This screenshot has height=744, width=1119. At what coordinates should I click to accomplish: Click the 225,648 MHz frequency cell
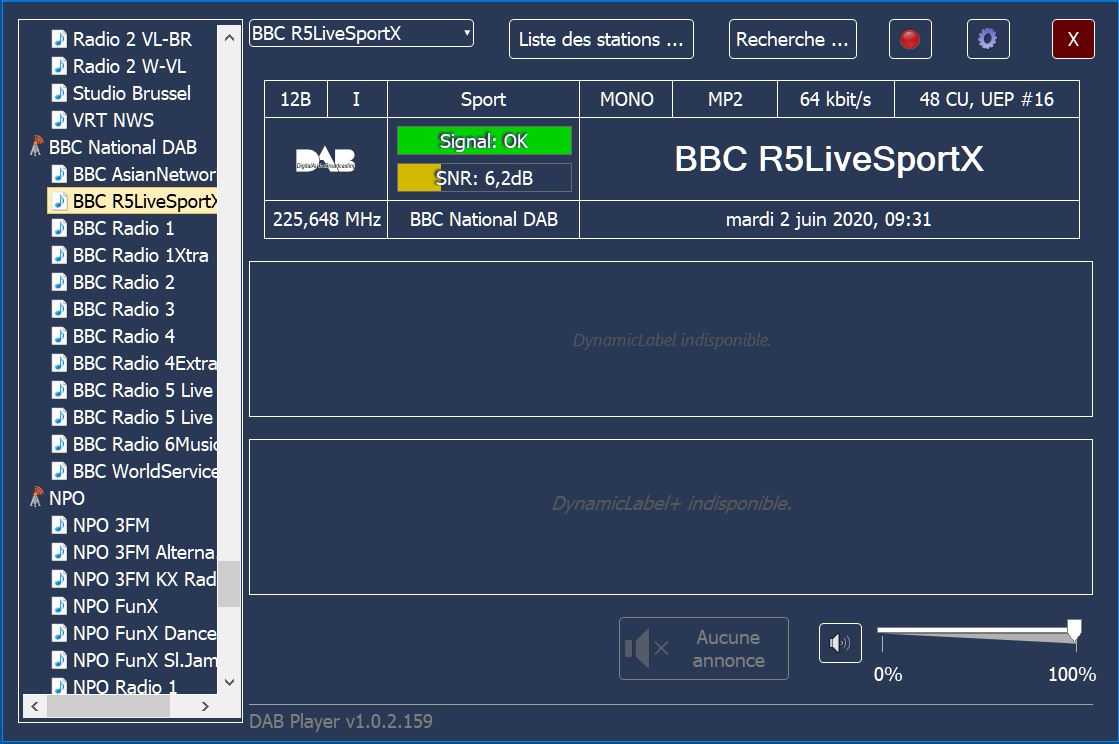pos(326,220)
